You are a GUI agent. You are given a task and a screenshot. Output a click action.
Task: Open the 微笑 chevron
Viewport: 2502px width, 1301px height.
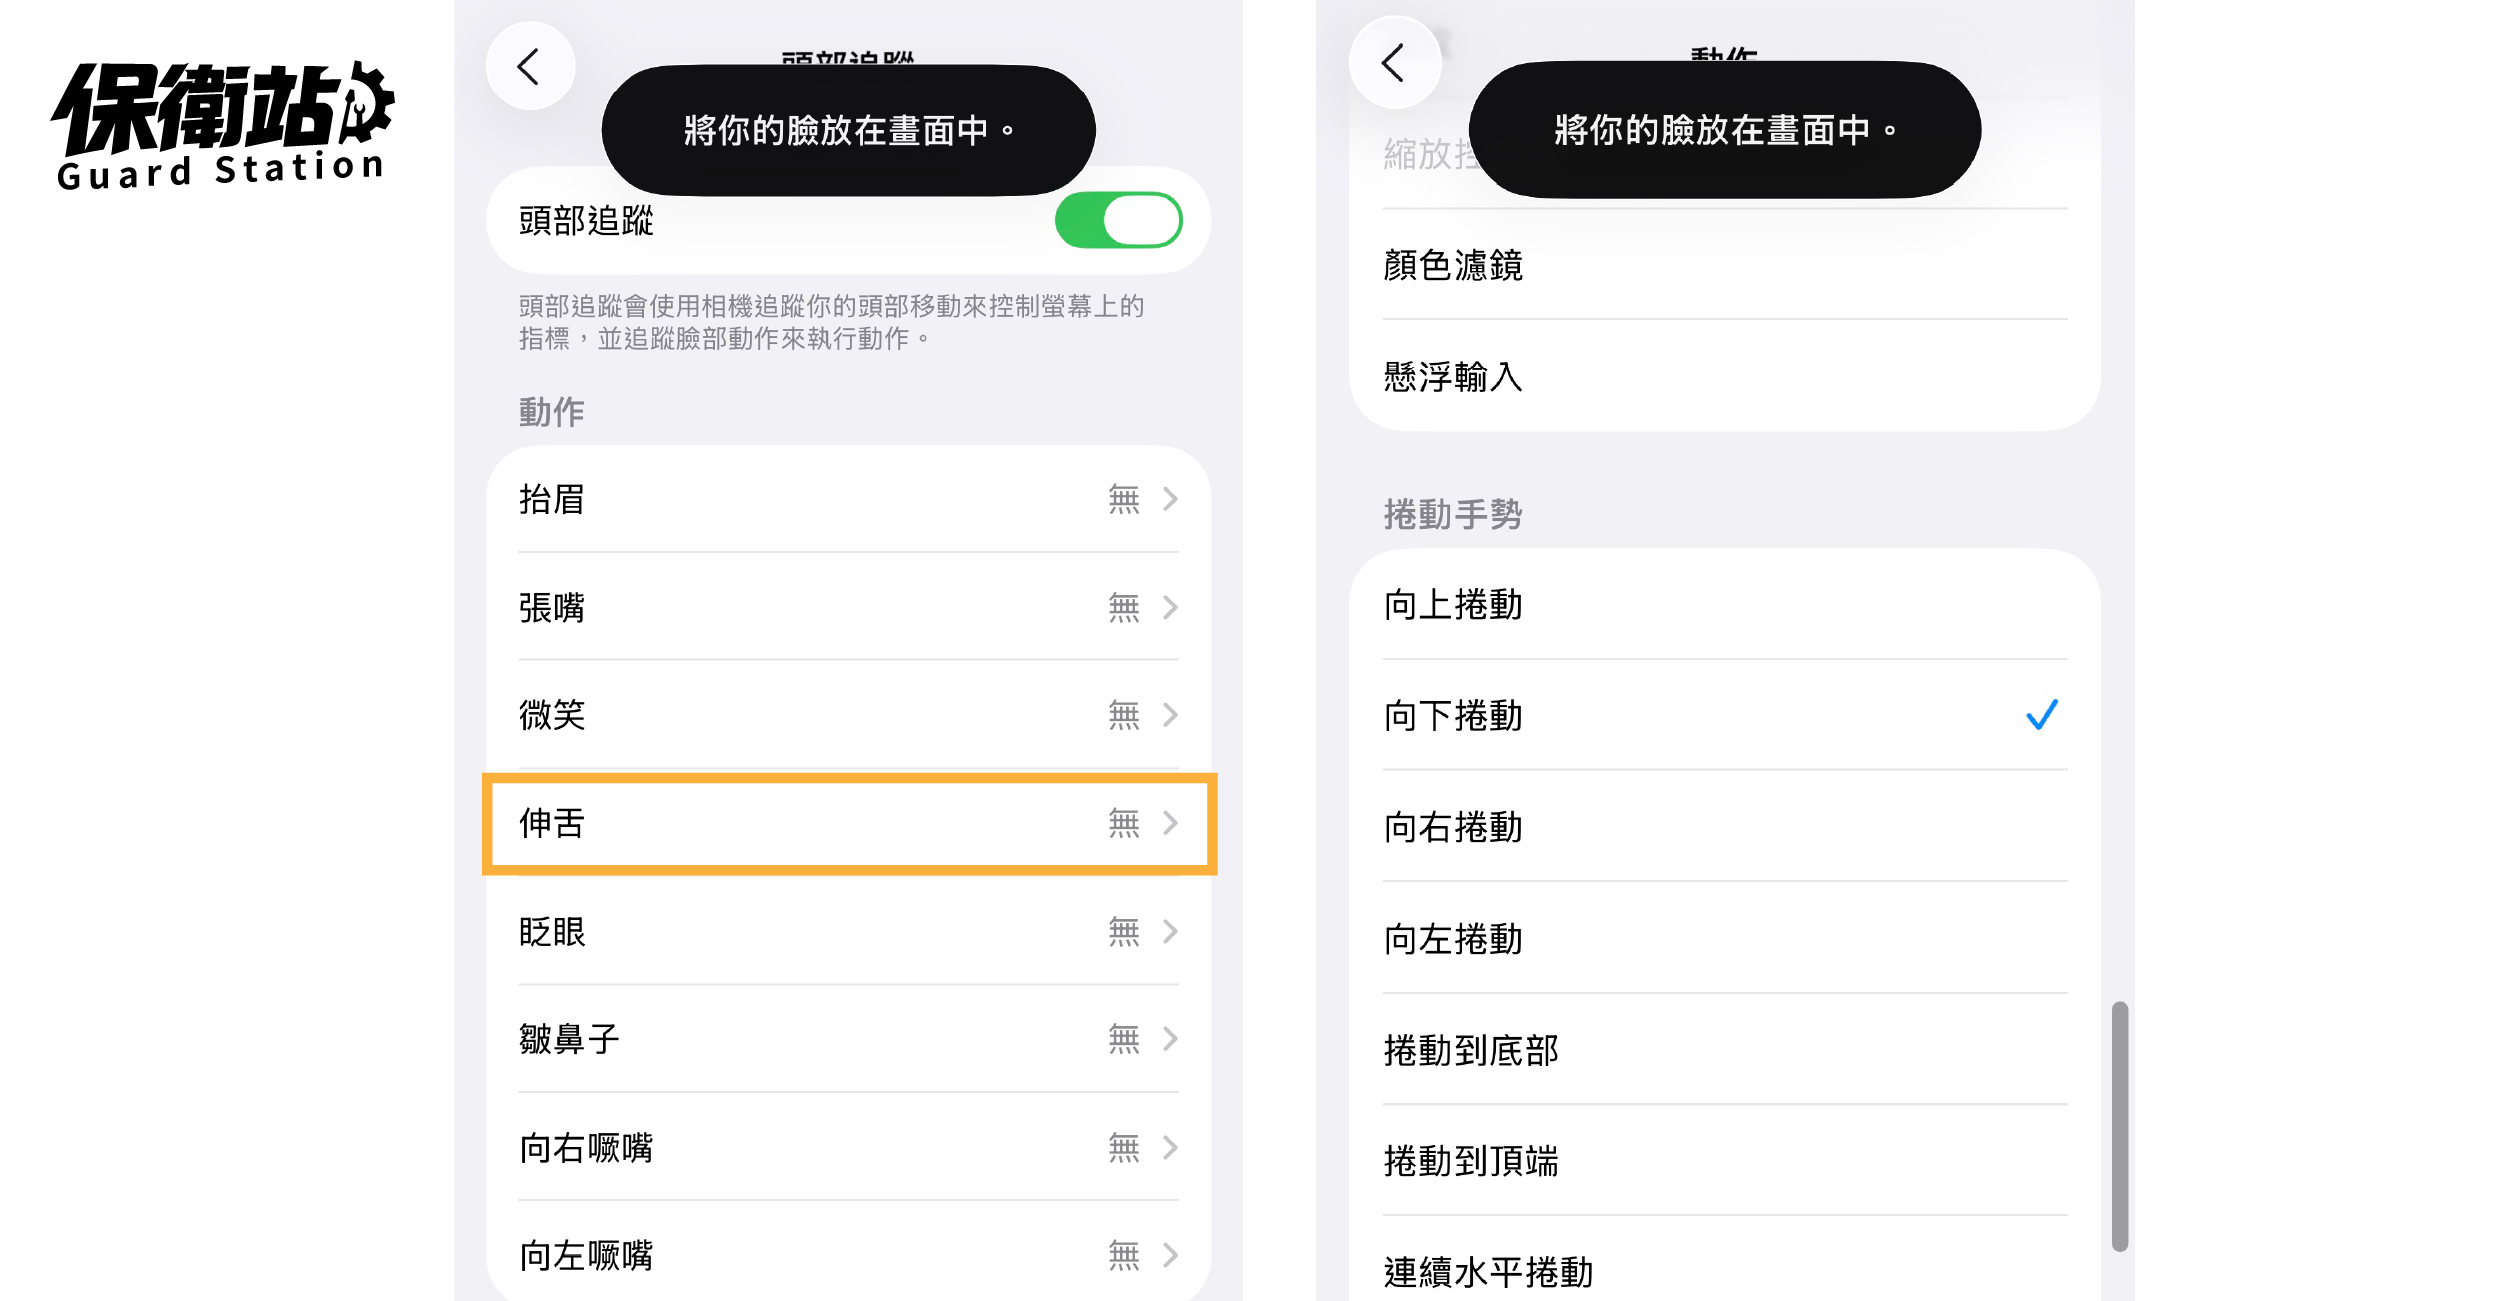click(1170, 715)
